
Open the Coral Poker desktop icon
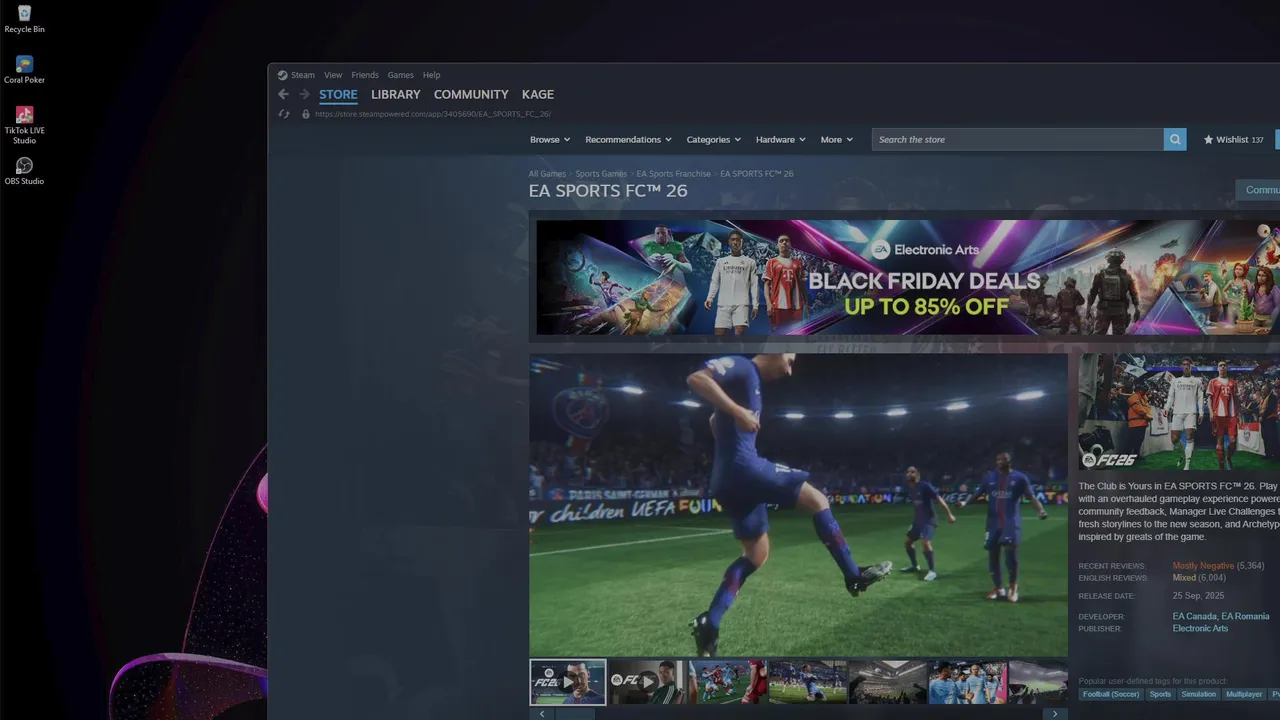(x=24, y=70)
